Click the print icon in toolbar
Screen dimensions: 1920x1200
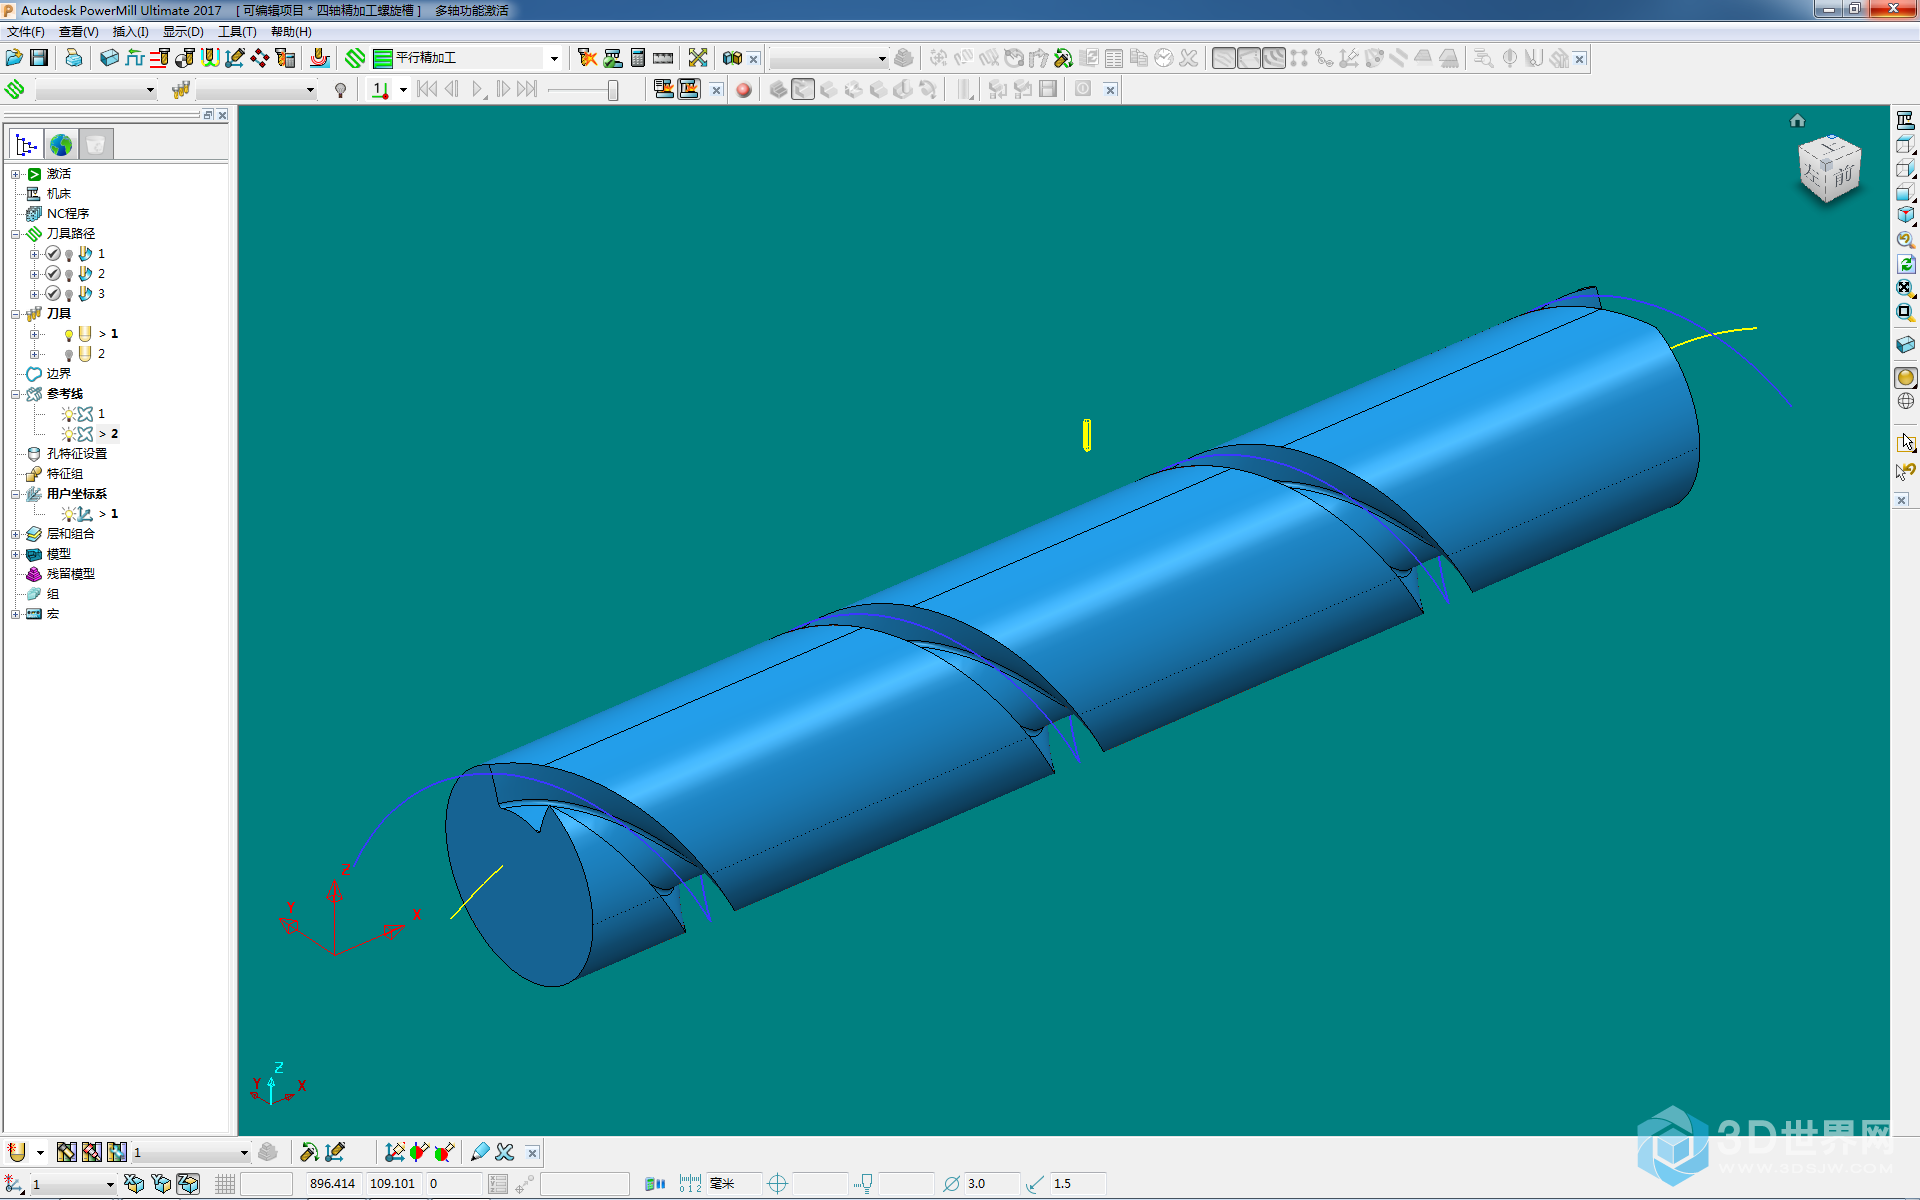(x=74, y=58)
